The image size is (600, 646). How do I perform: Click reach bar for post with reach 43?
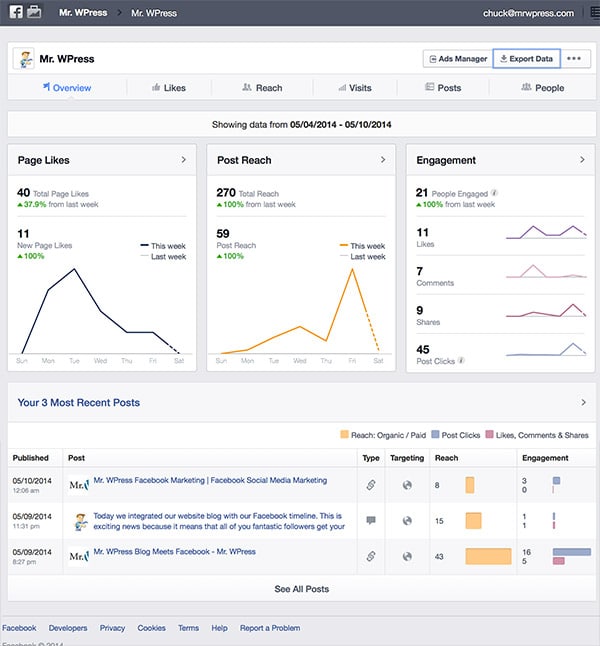pos(488,556)
